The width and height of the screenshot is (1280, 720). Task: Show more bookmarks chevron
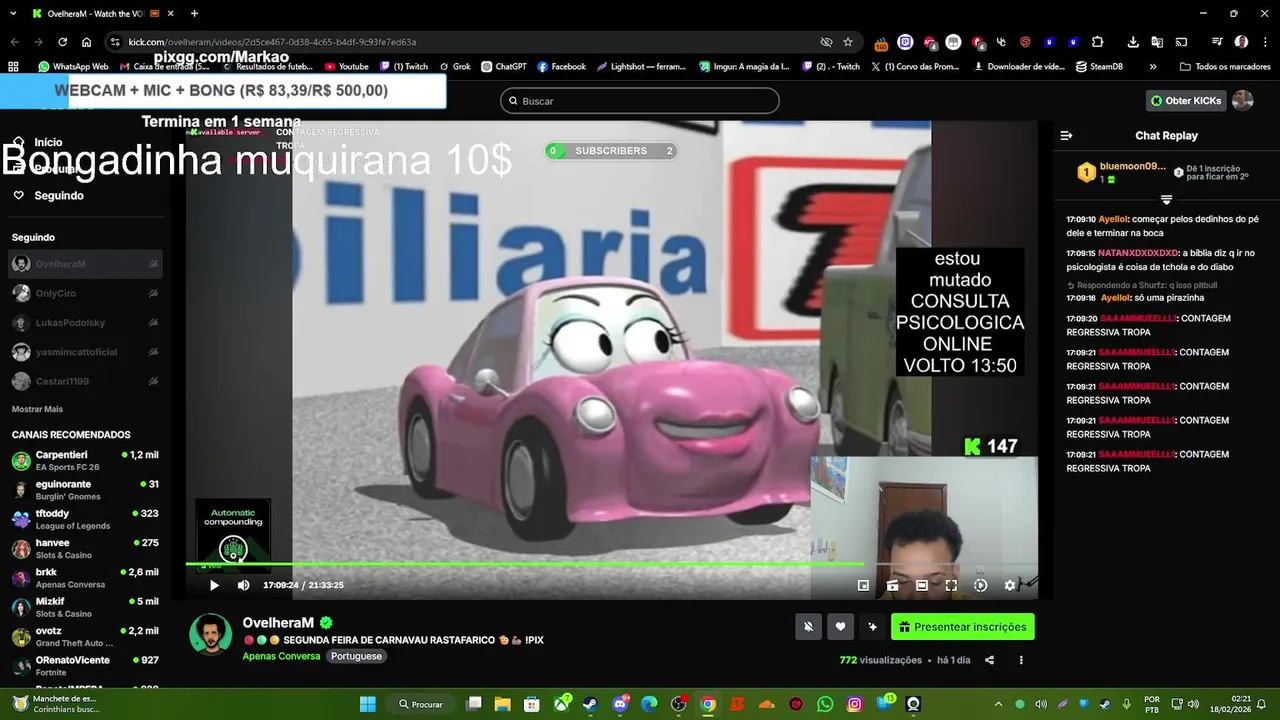tap(1153, 67)
